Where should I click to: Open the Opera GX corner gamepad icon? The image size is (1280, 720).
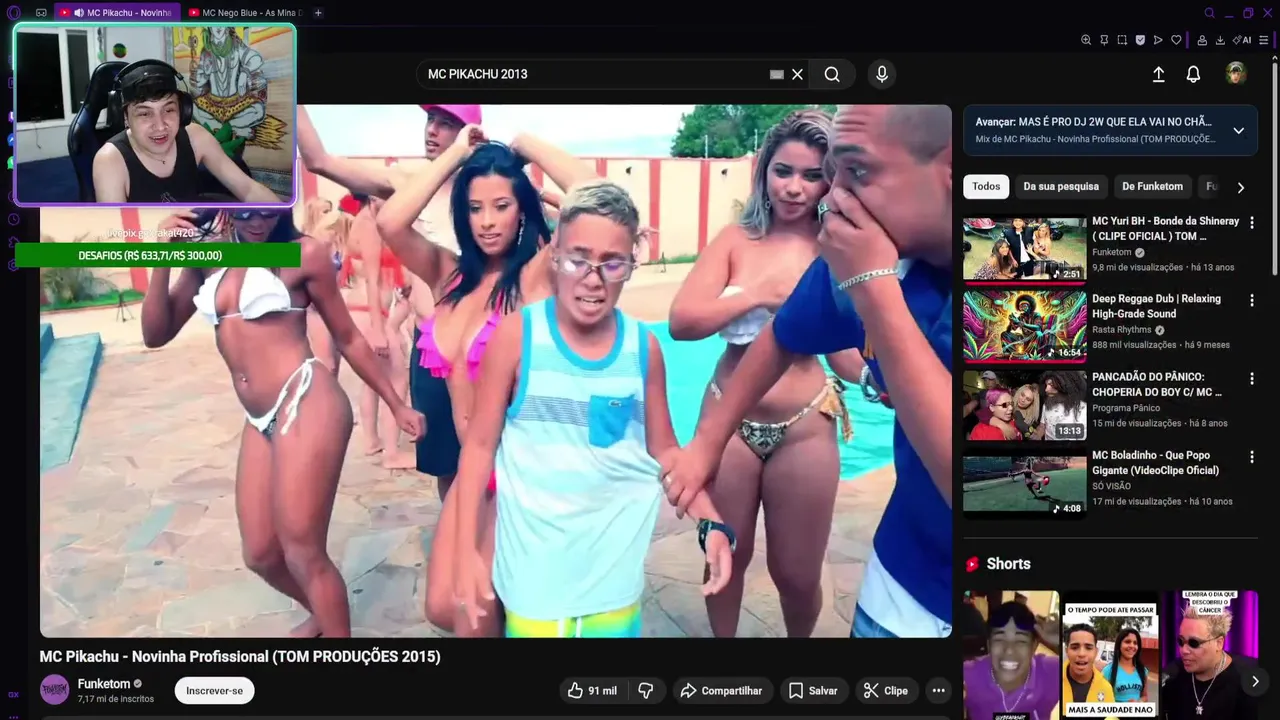tap(41, 13)
